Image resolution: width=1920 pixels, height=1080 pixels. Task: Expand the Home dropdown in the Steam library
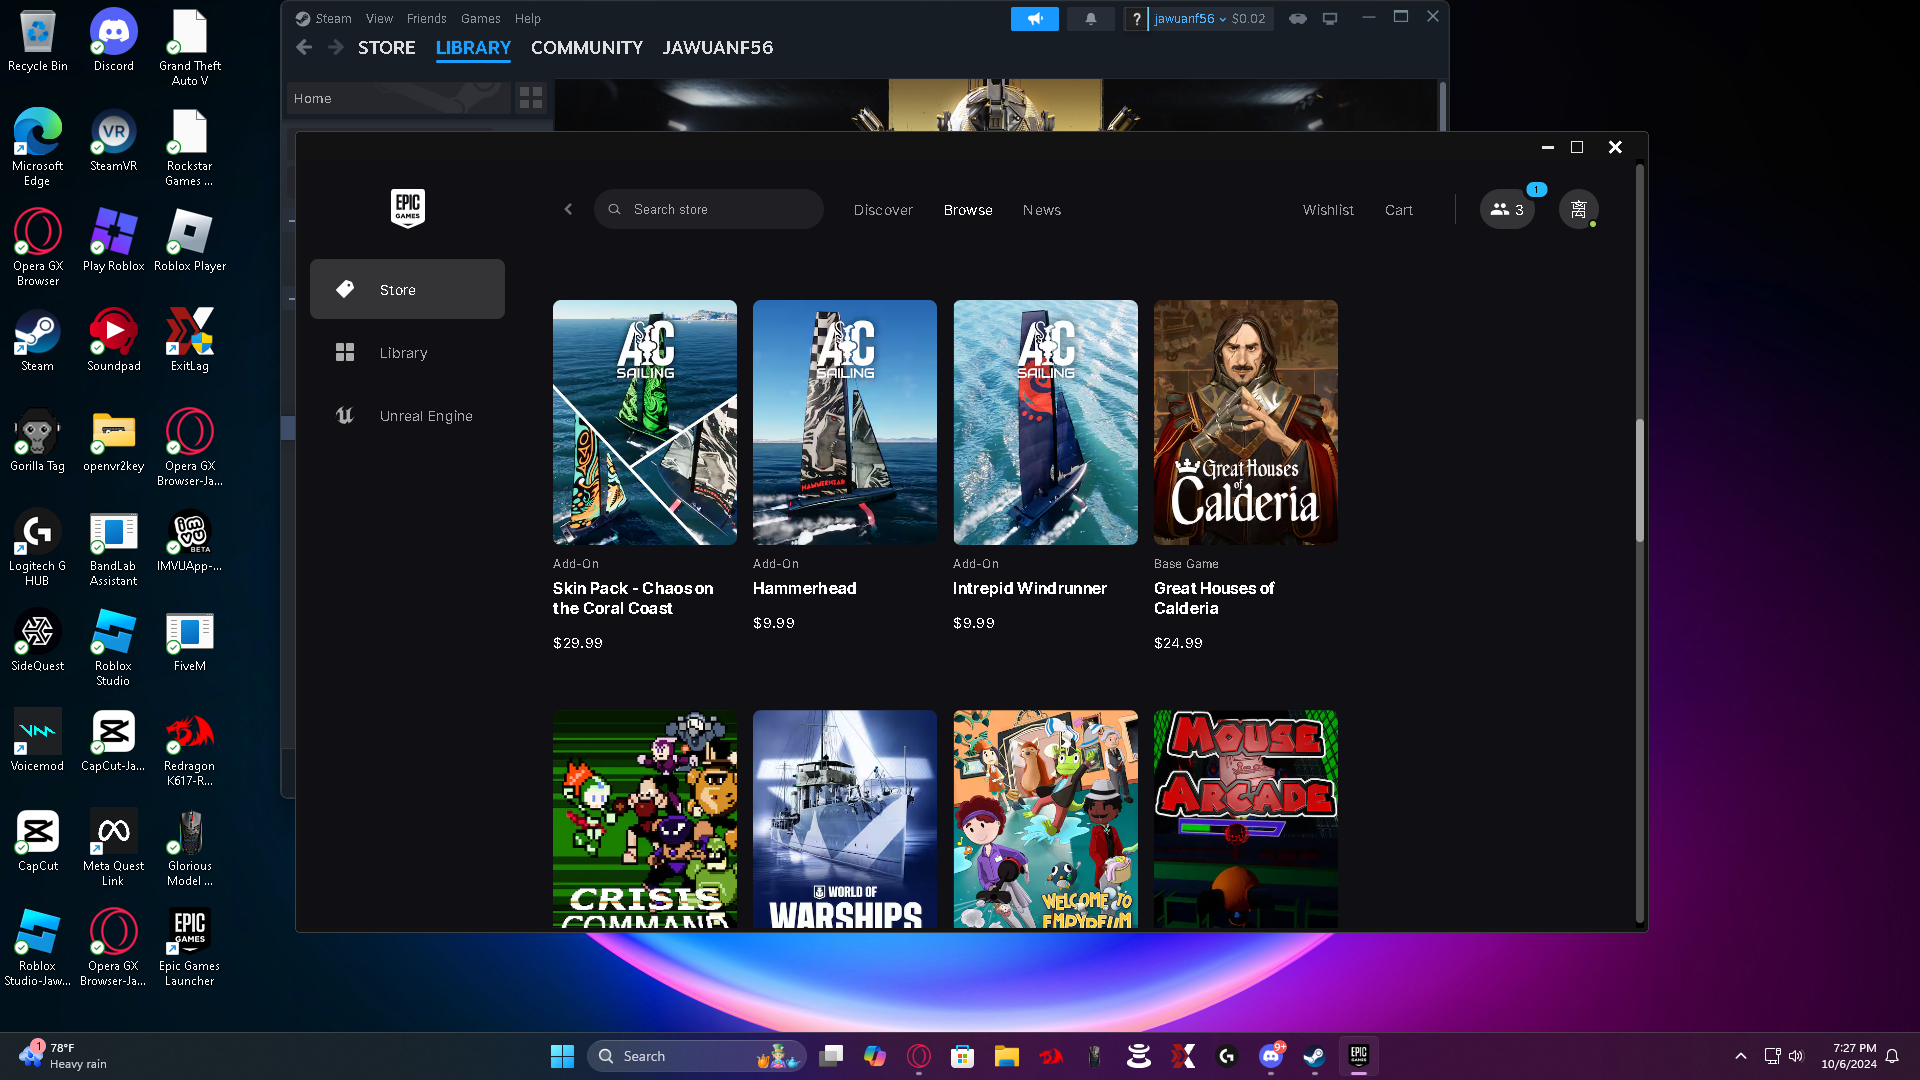(398, 98)
